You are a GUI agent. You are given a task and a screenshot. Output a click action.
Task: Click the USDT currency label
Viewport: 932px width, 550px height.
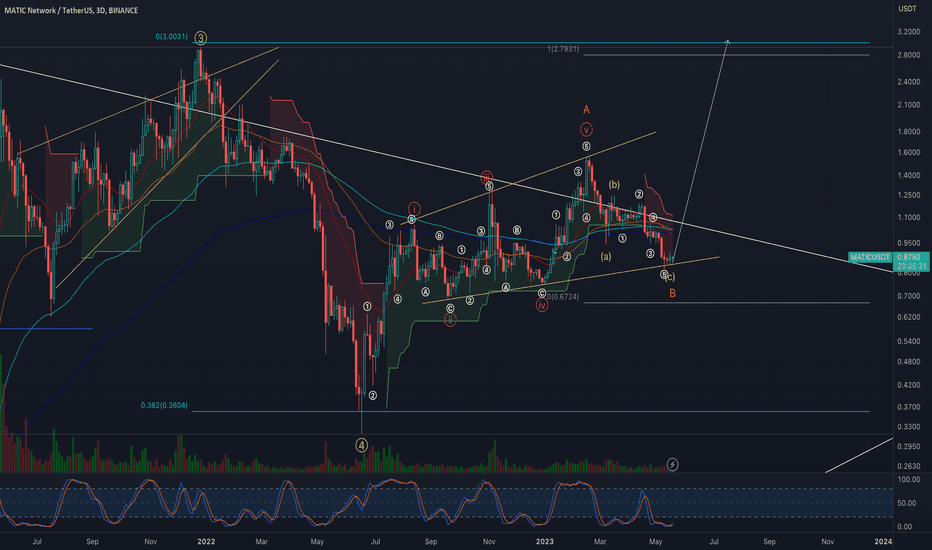(907, 8)
